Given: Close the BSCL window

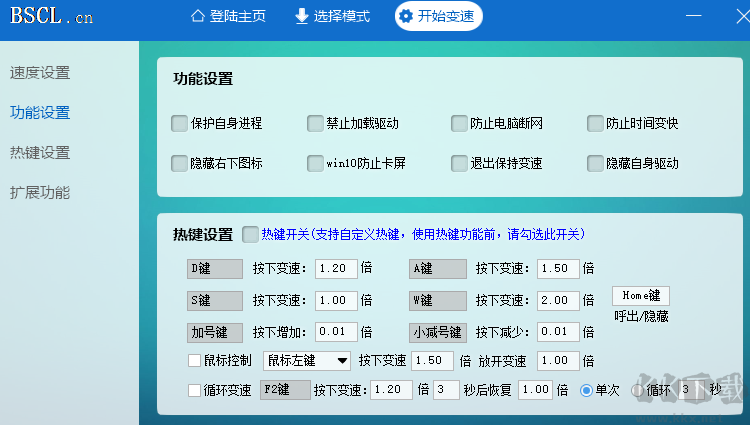Looking at the screenshot, I should pos(743,16).
